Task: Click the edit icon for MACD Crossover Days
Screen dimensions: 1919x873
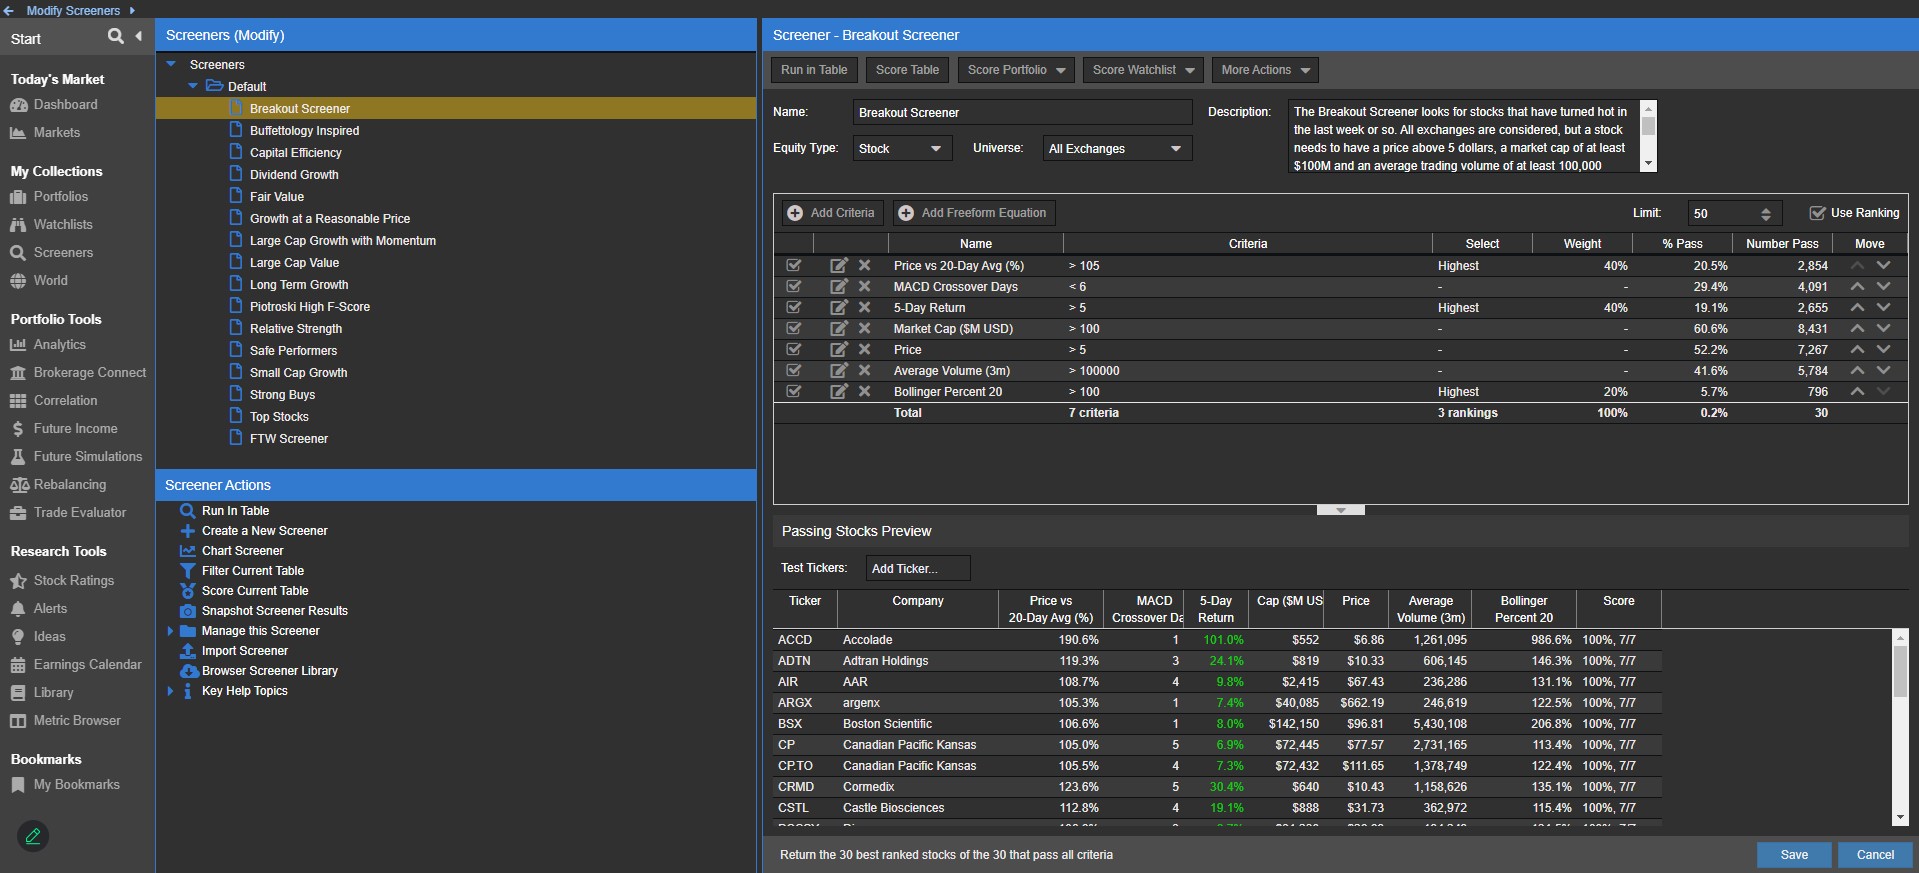Action: 838,287
